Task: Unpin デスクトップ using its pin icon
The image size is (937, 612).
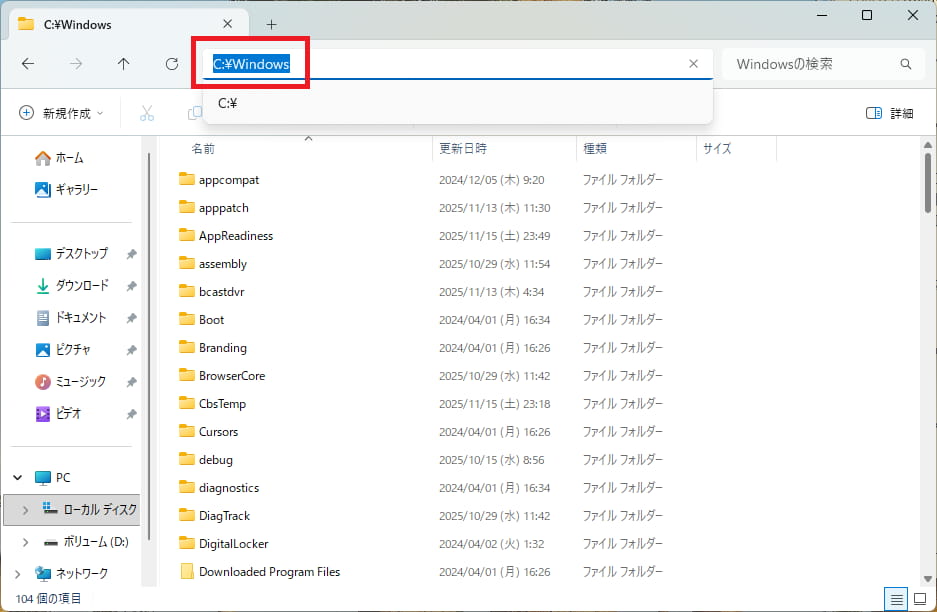Action: point(131,254)
